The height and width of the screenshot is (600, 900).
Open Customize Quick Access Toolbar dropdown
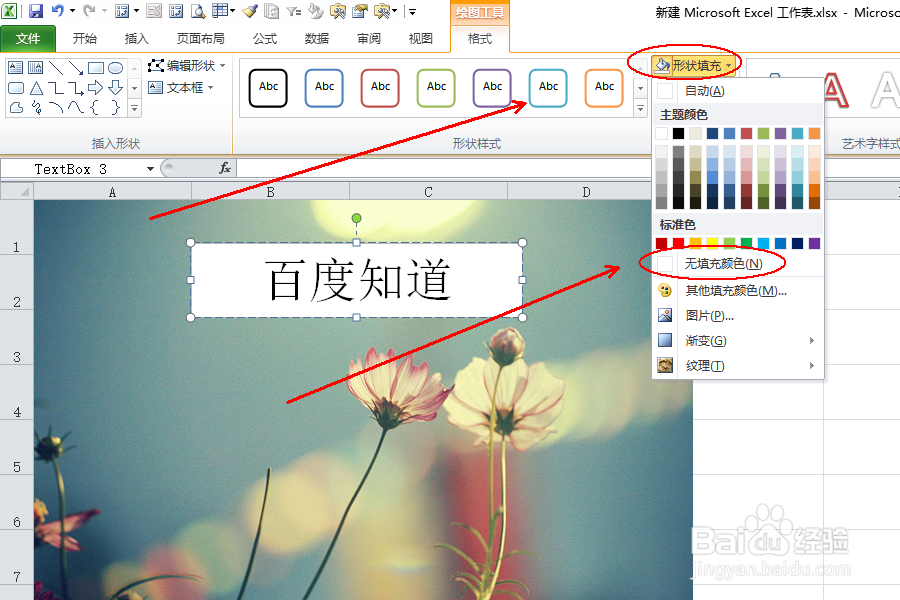[x=413, y=11]
